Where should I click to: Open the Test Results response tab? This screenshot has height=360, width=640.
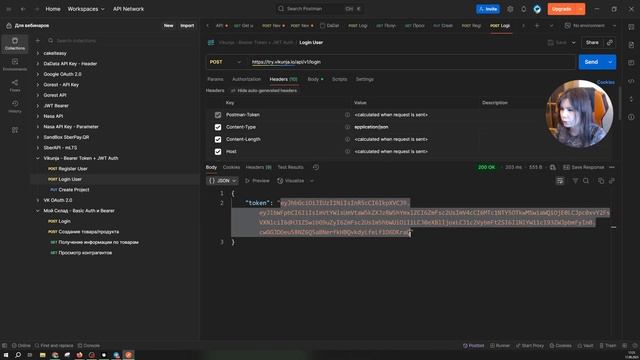click(x=291, y=167)
